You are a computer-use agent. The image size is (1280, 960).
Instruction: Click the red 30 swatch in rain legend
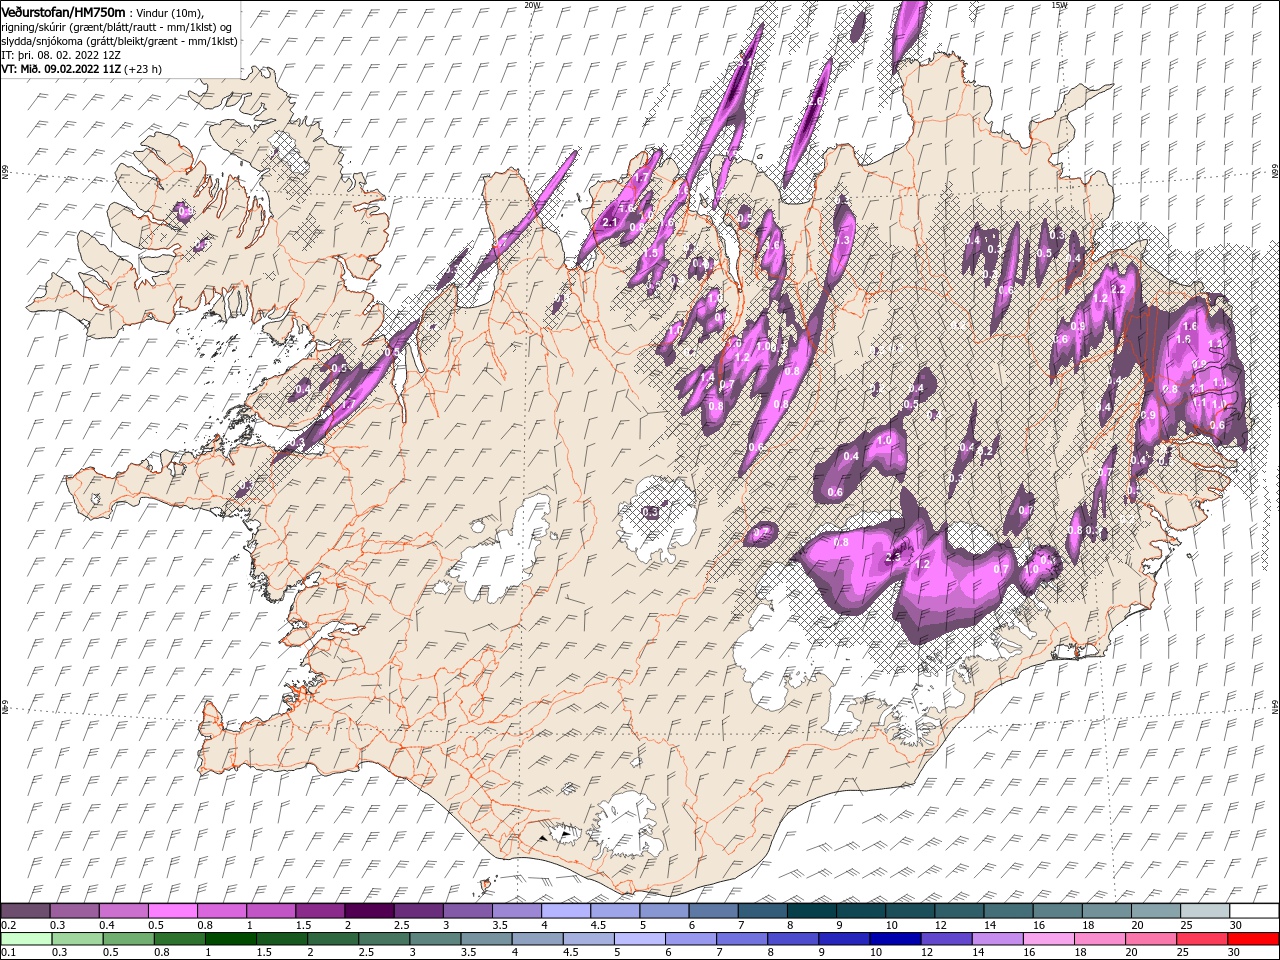[1254, 939]
